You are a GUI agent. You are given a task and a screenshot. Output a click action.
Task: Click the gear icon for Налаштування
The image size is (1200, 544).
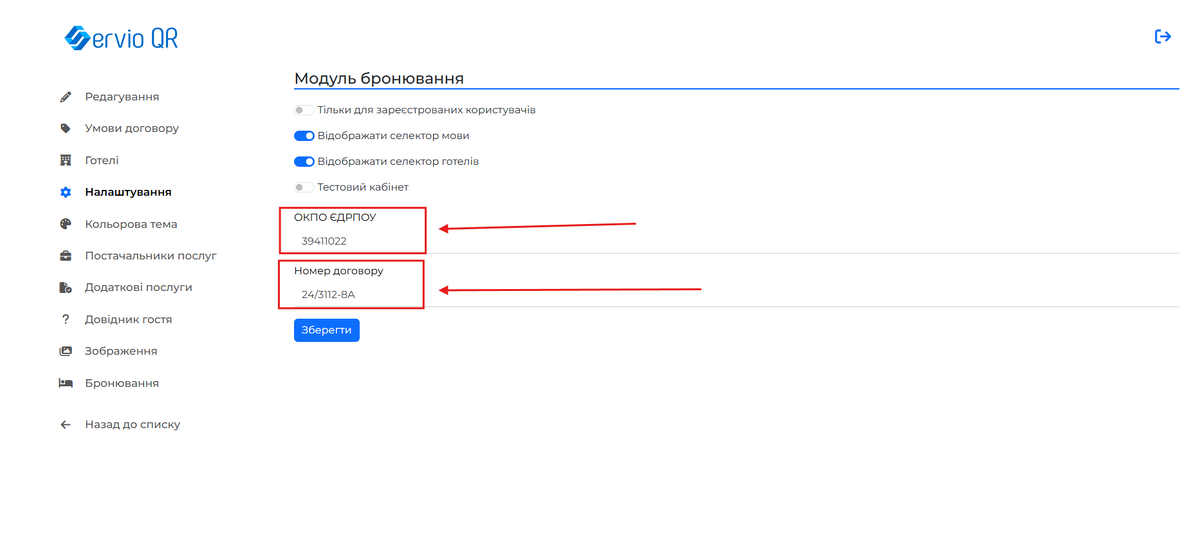click(66, 192)
